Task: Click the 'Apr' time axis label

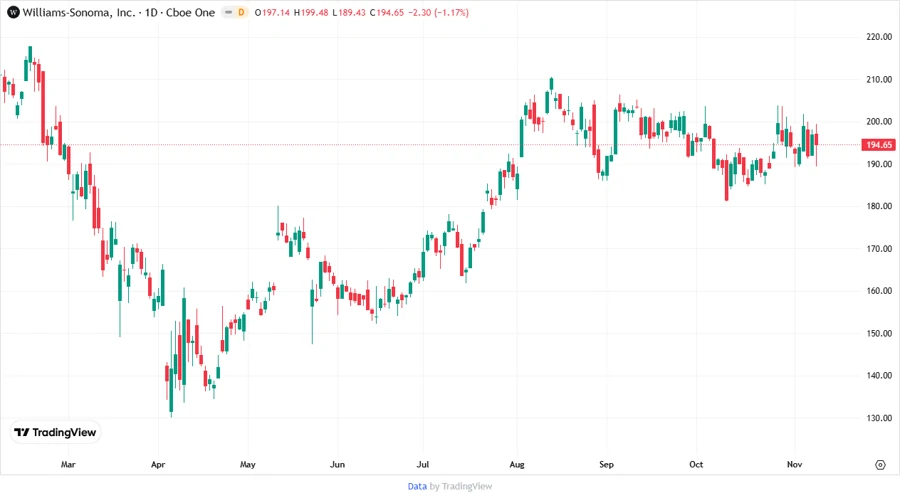Action: pos(158,464)
